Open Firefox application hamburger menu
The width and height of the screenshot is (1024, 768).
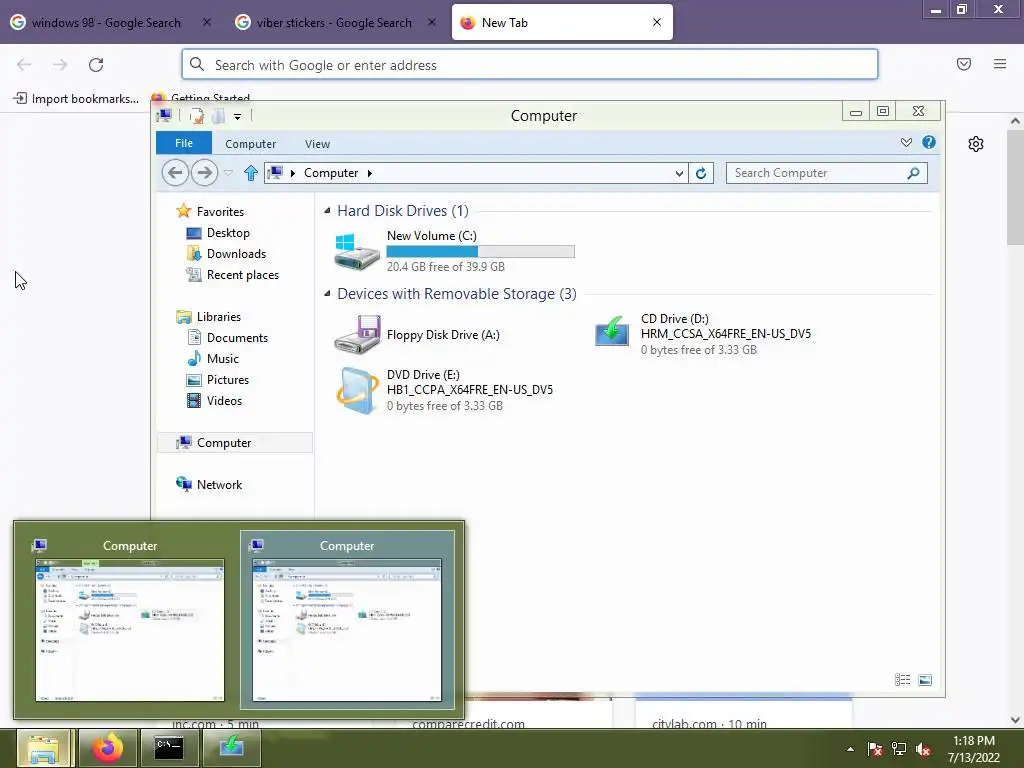1000,64
